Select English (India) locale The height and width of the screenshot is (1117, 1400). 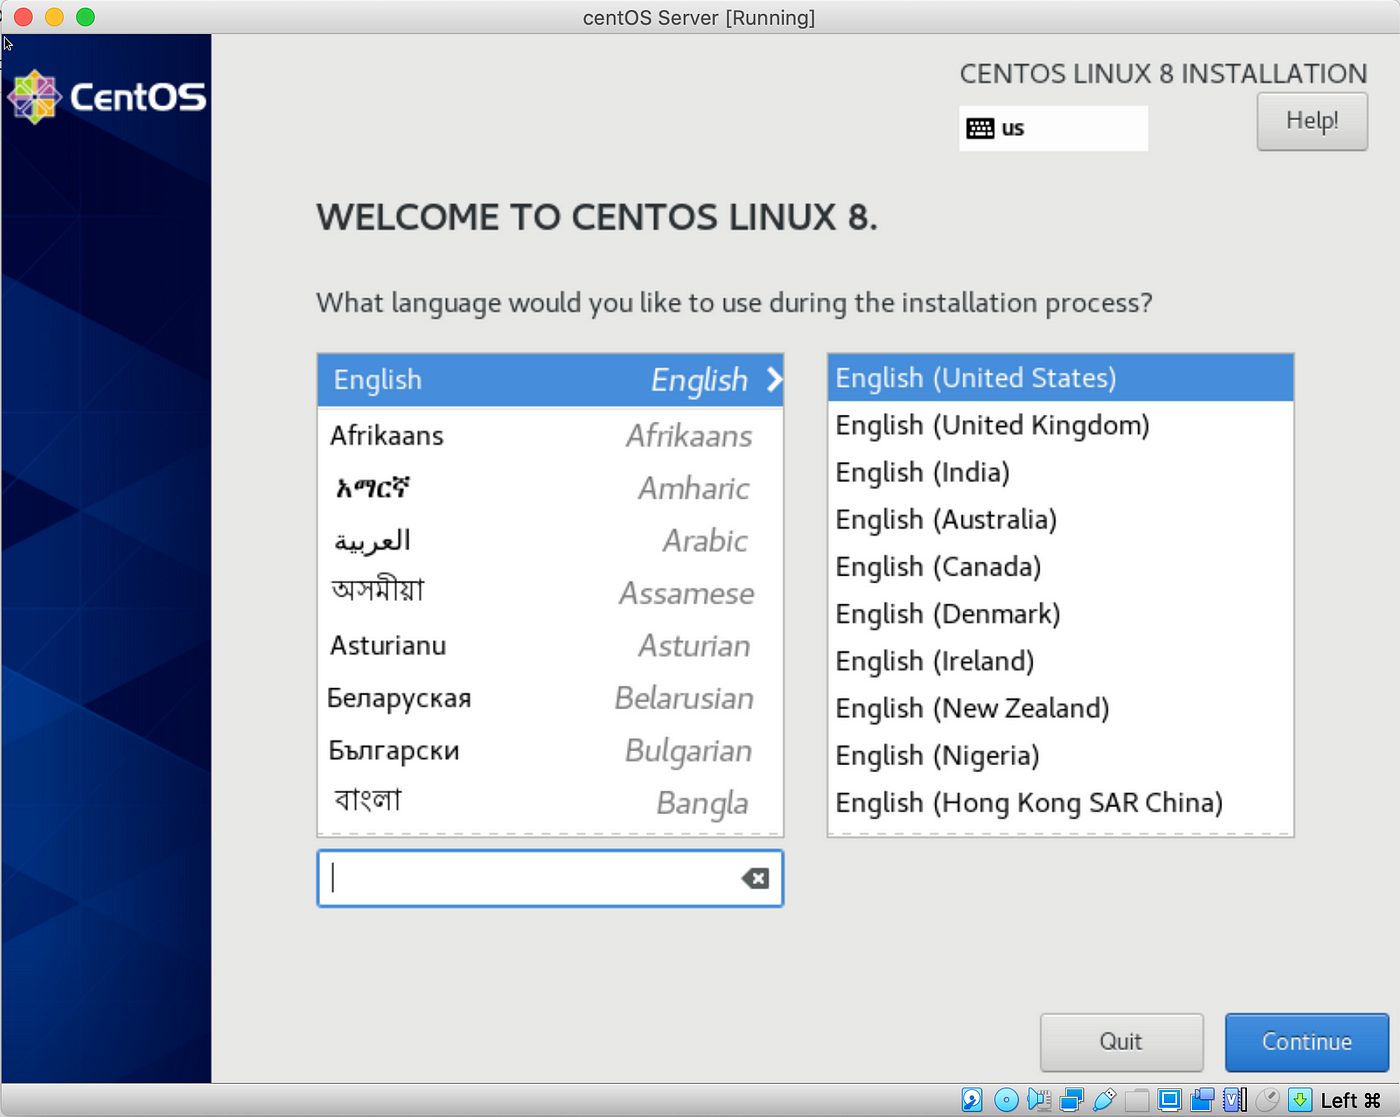(1060, 472)
